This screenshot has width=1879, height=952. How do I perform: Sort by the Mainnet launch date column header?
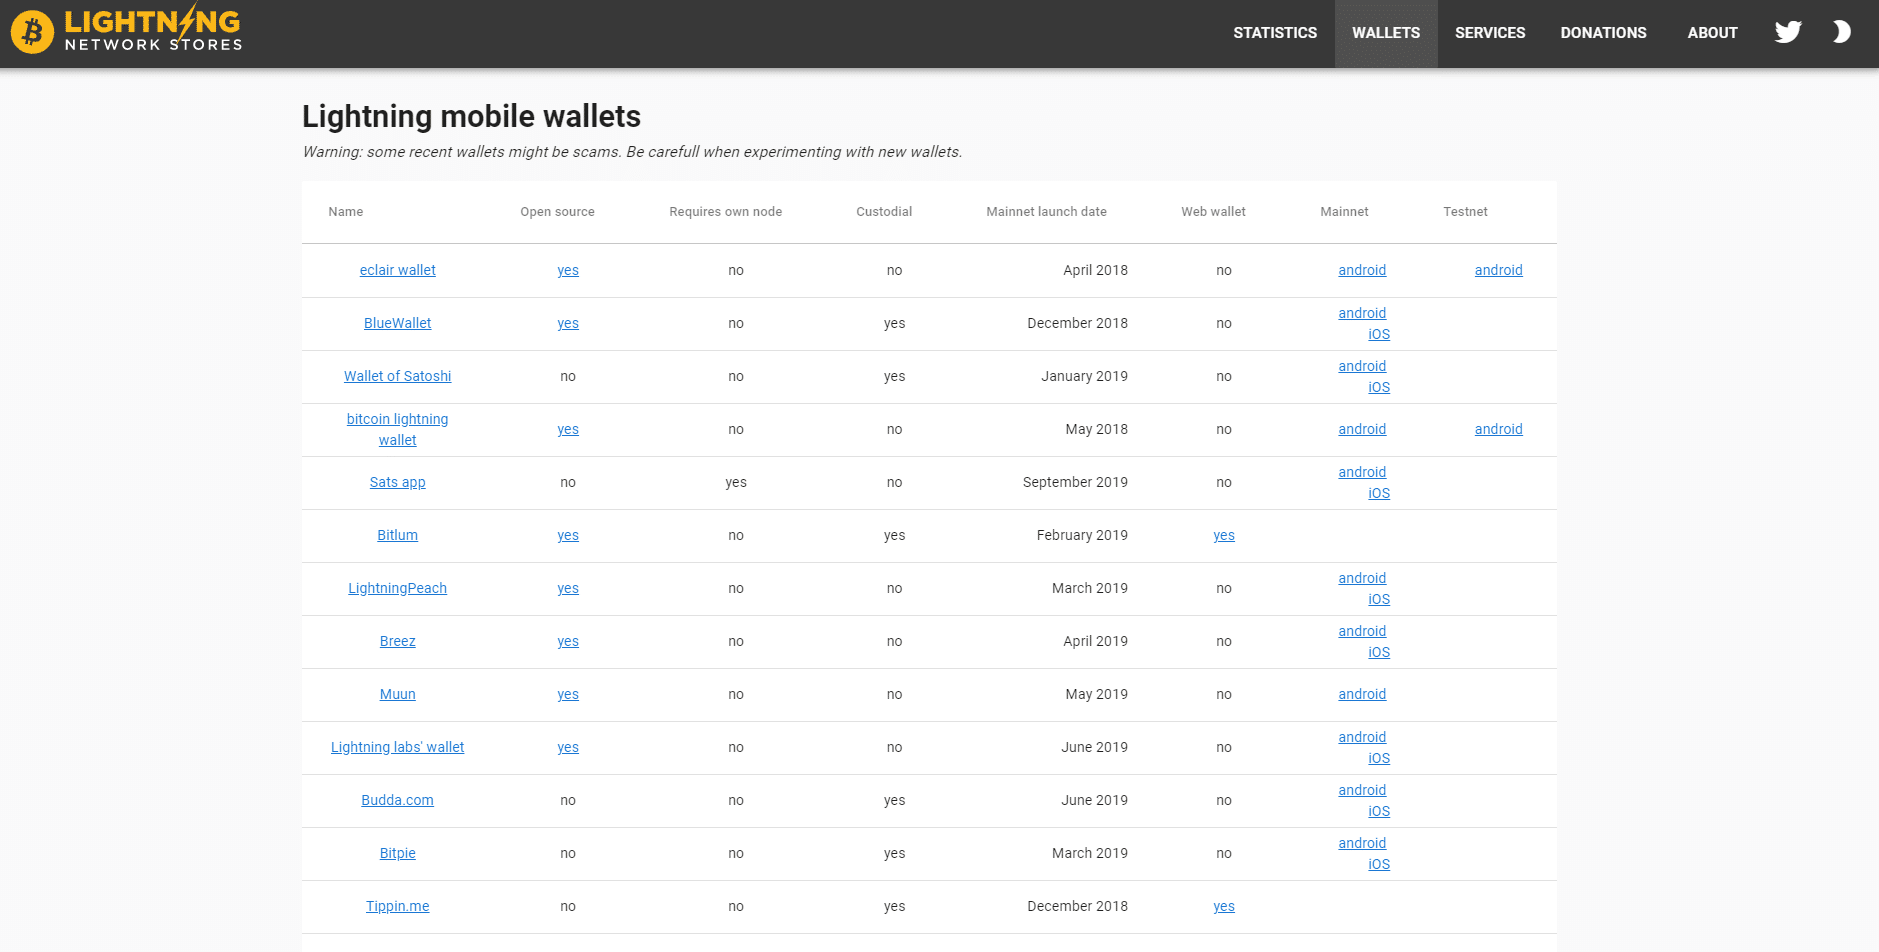click(1046, 212)
